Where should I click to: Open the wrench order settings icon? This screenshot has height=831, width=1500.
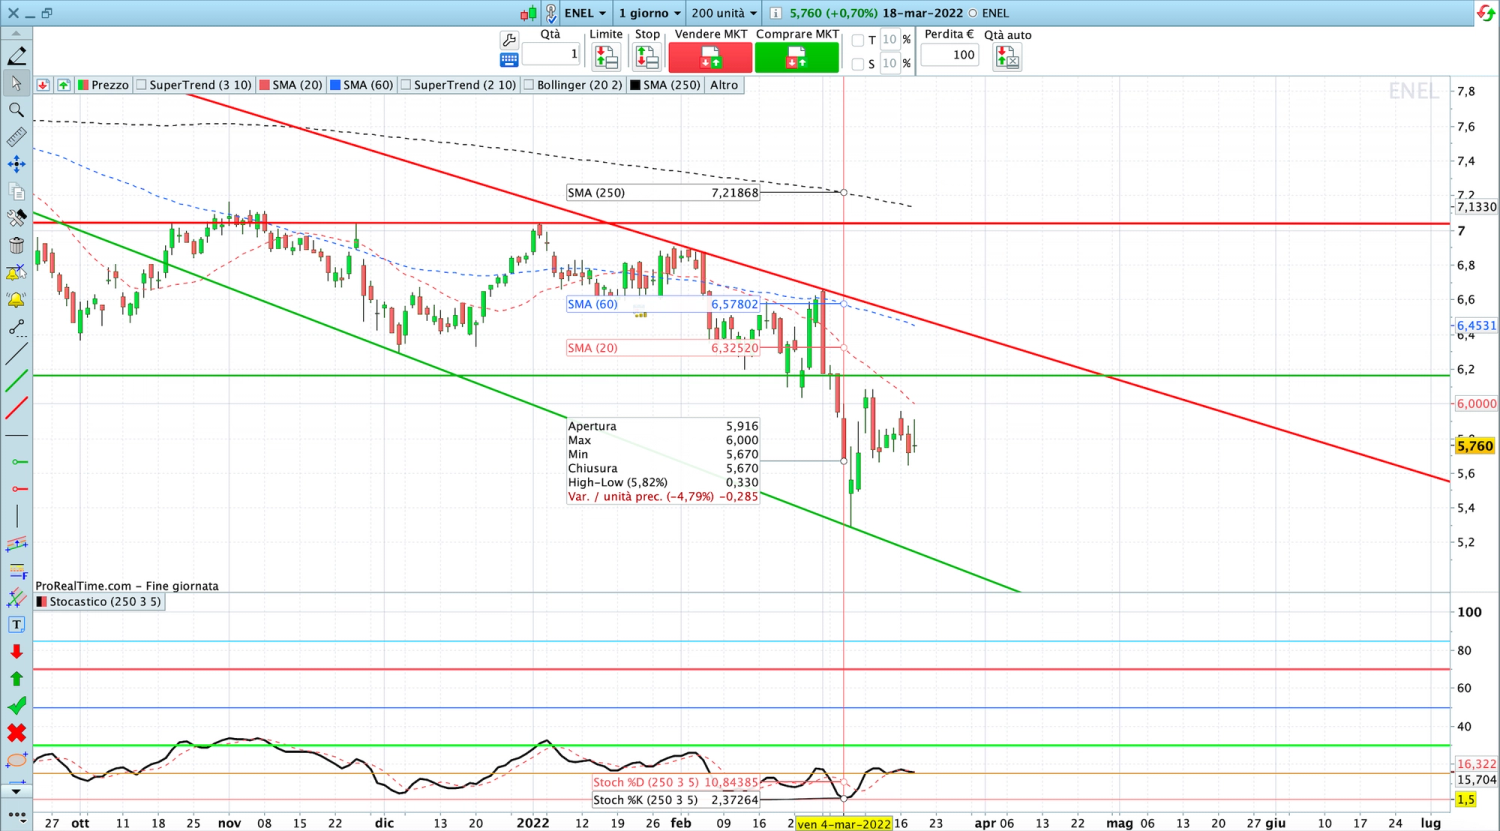[509, 40]
